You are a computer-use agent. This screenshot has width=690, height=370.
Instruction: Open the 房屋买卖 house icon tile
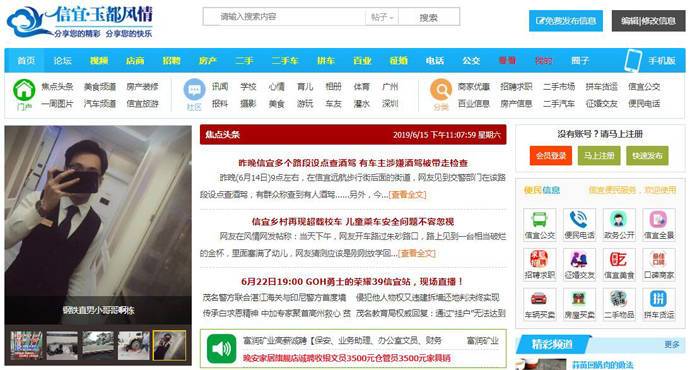pyautogui.click(x=579, y=304)
